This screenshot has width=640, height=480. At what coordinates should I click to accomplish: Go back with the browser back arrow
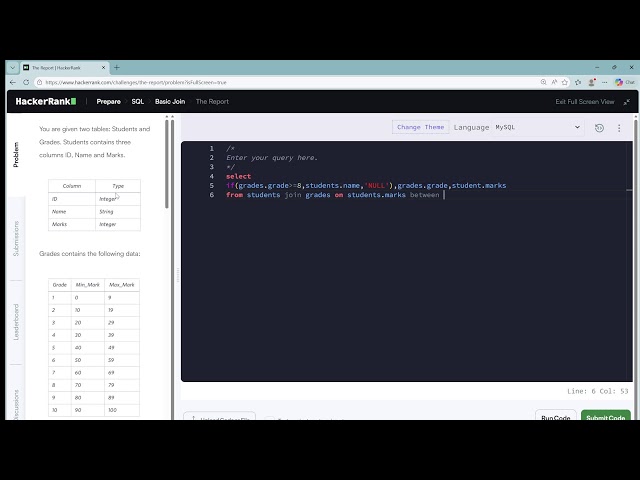(x=13, y=82)
